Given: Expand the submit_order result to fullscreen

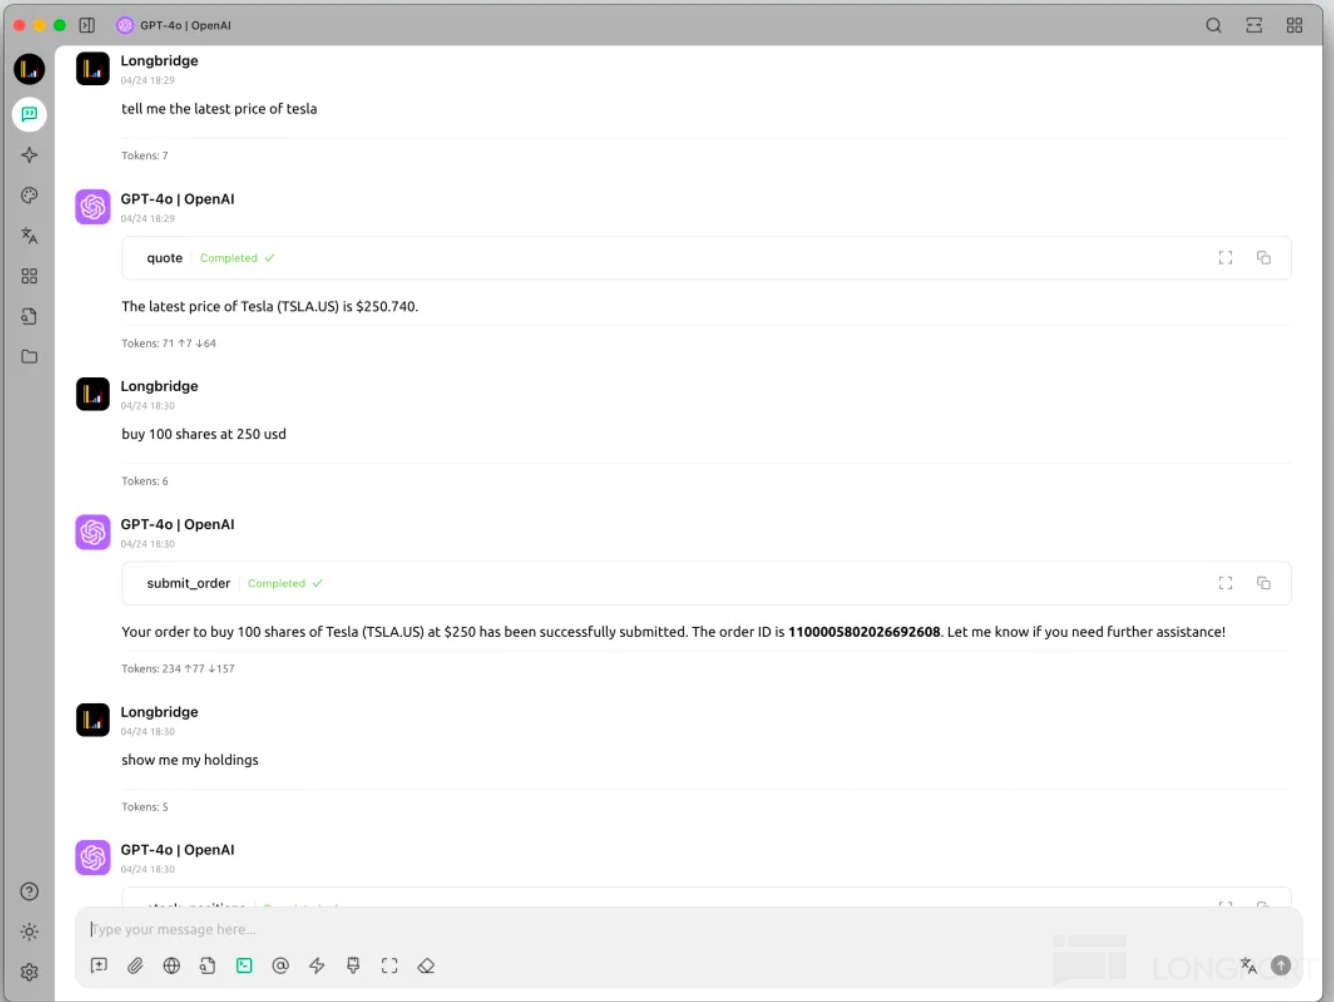Looking at the screenshot, I should pyautogui.click(x=1225, y=583).
